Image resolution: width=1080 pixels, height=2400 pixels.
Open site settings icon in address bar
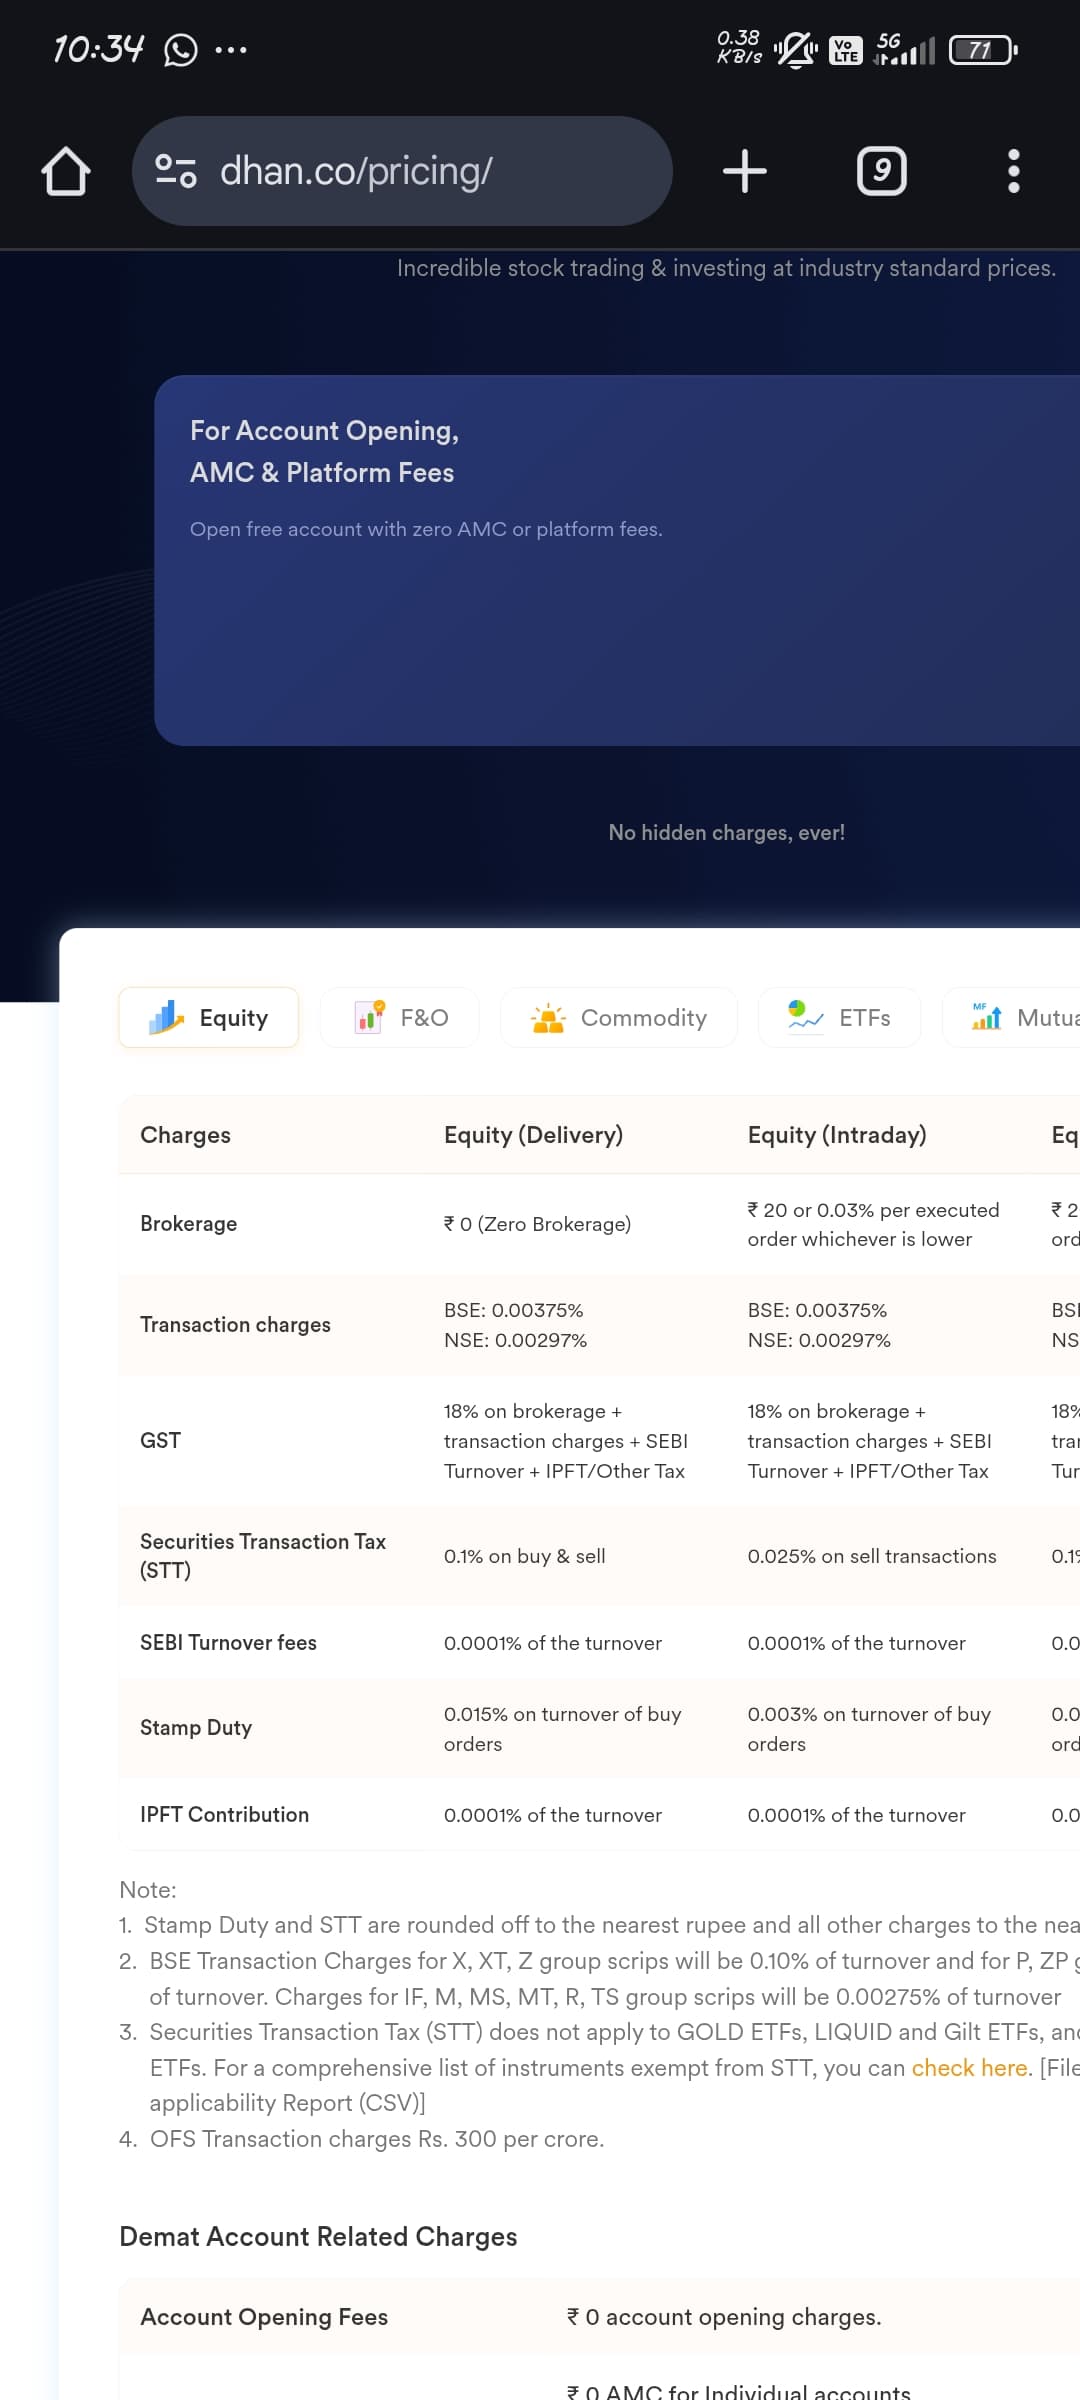pos(176,171)
